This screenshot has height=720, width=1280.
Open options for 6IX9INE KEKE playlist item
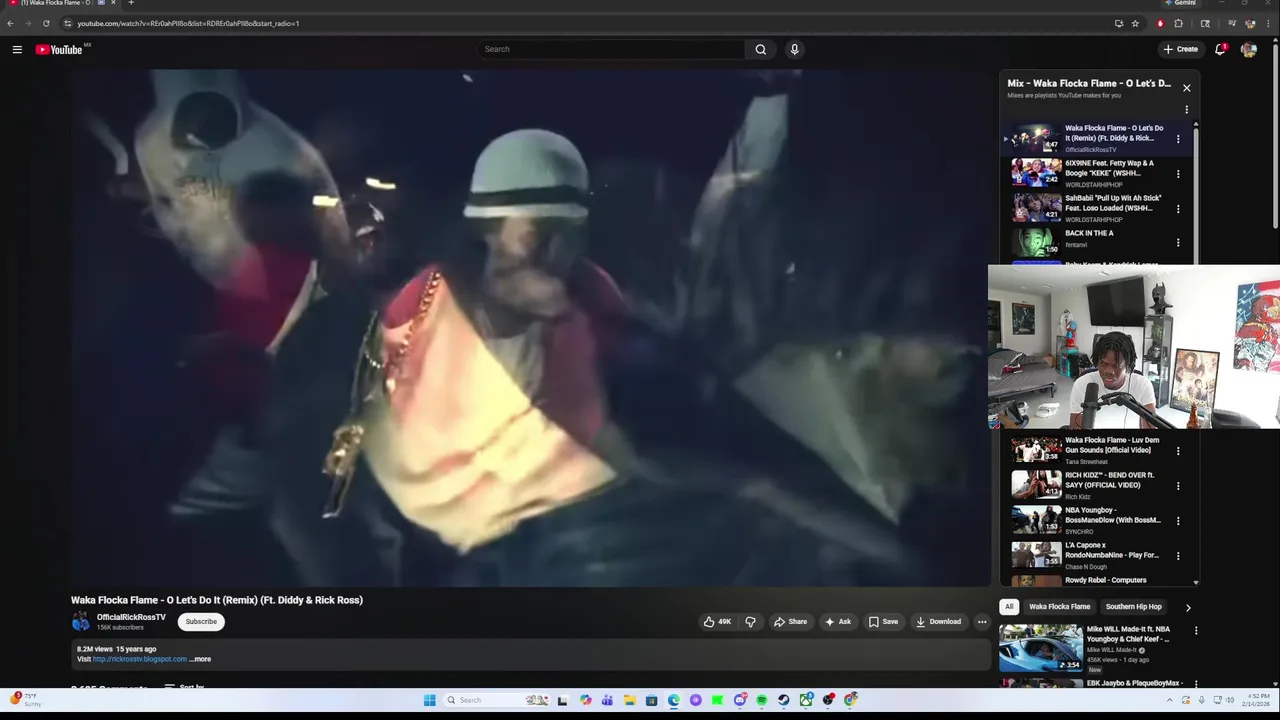pyautogui.click(x=1178, y=174)
